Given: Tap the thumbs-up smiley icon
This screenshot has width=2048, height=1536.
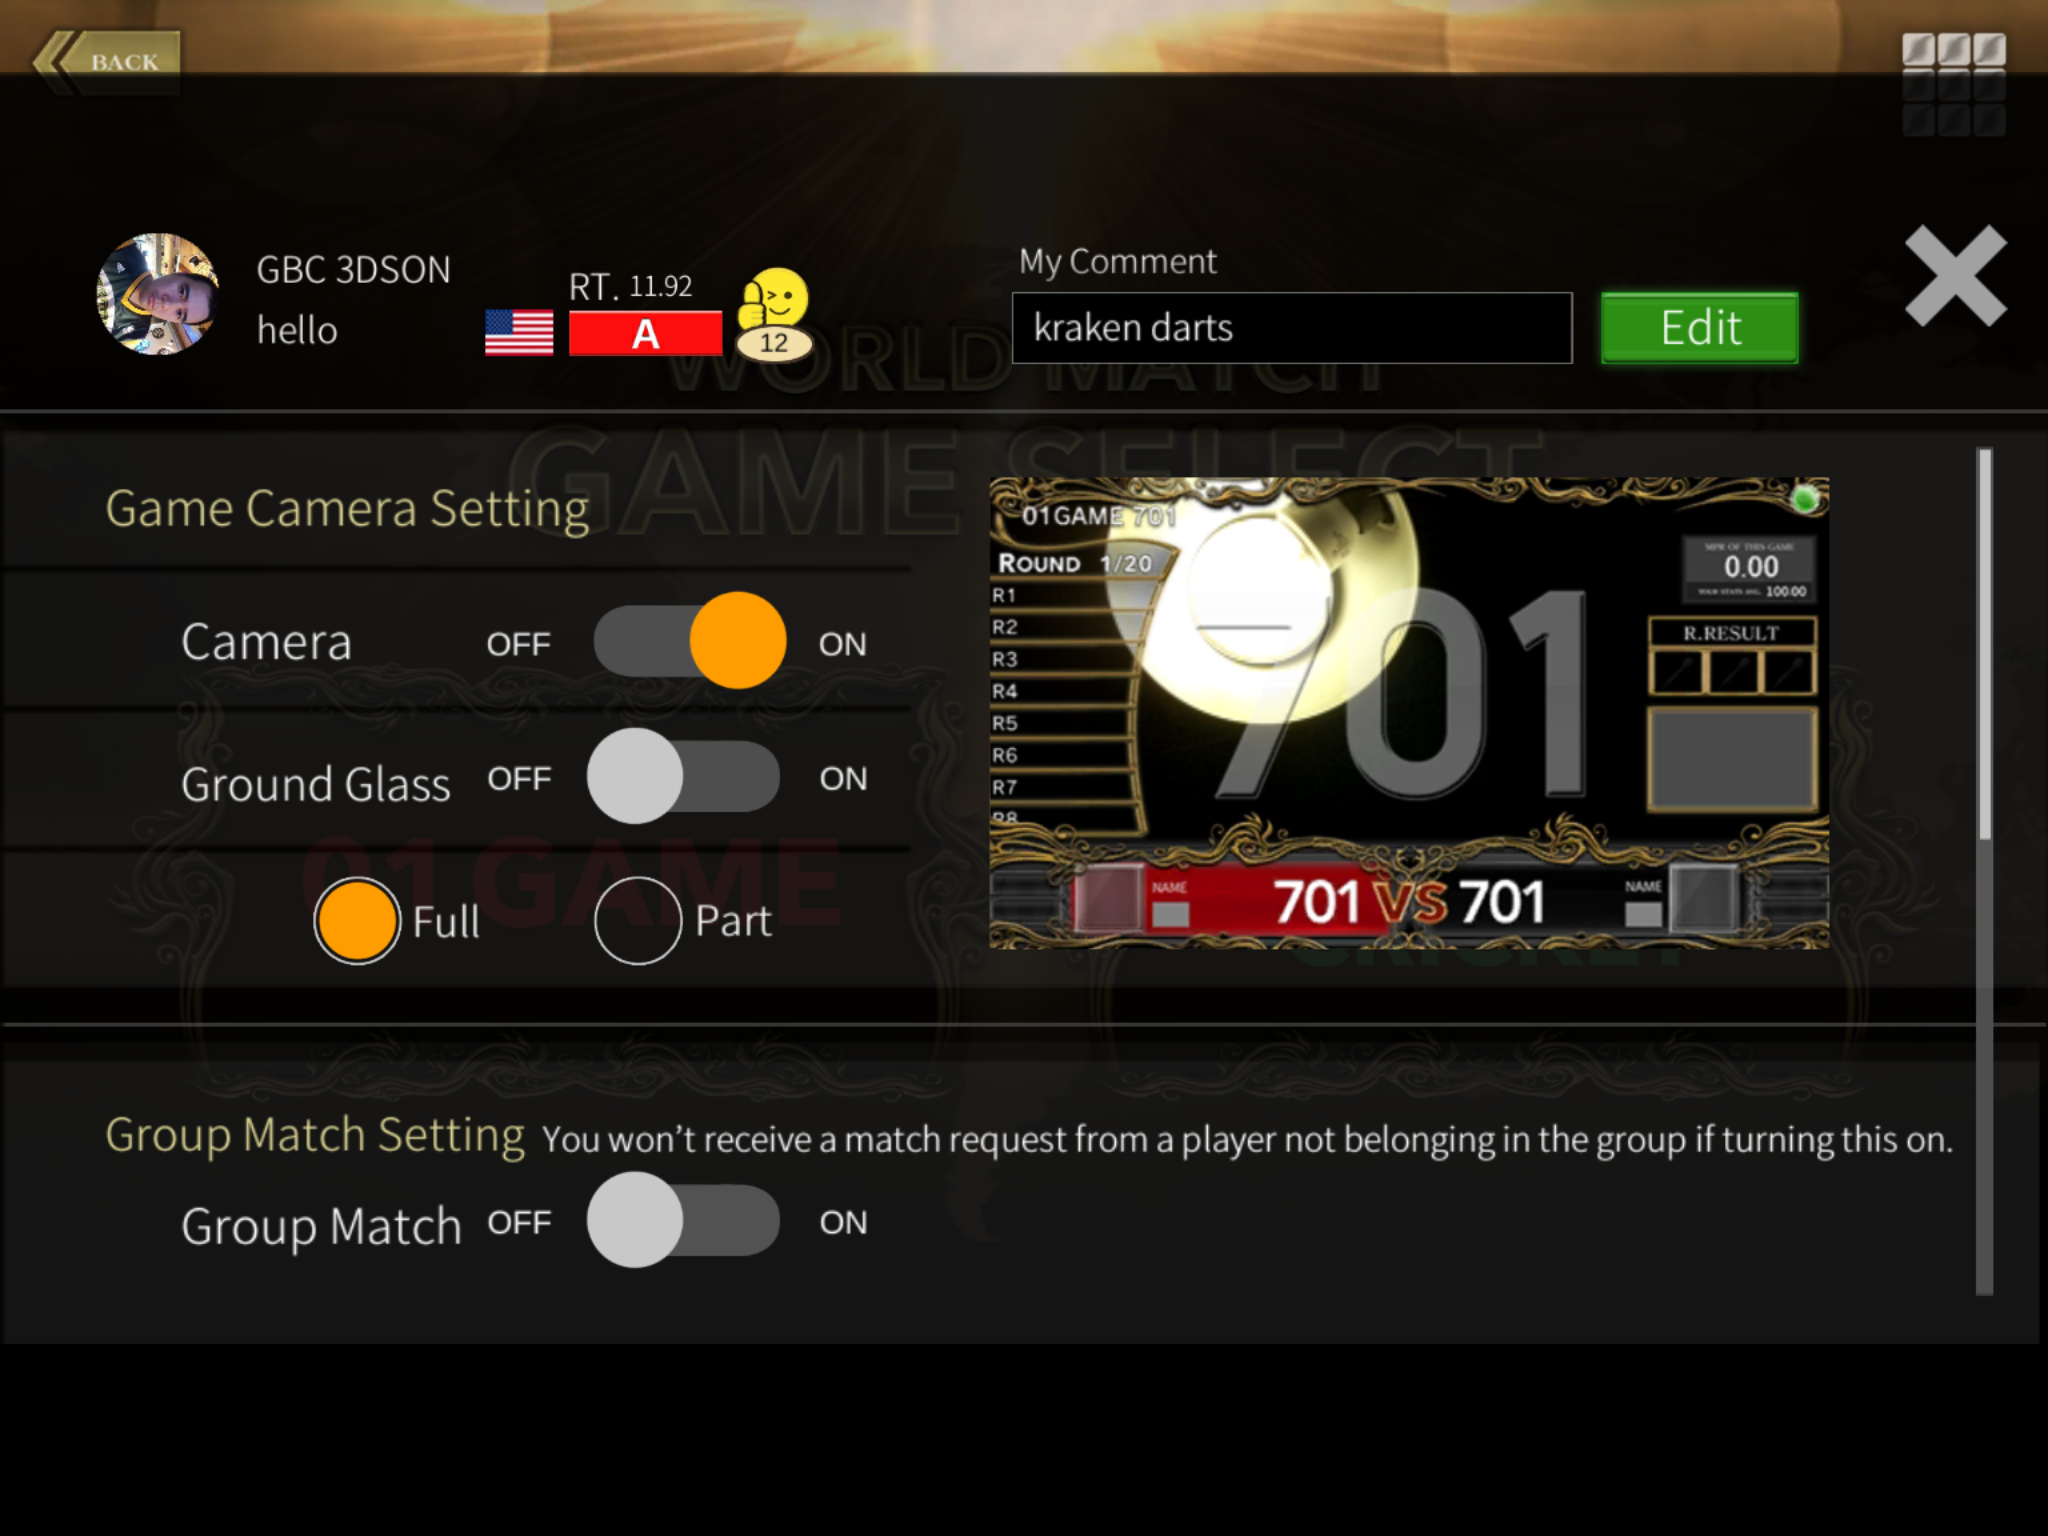Looking at the screenshot, I should (773, 297).
